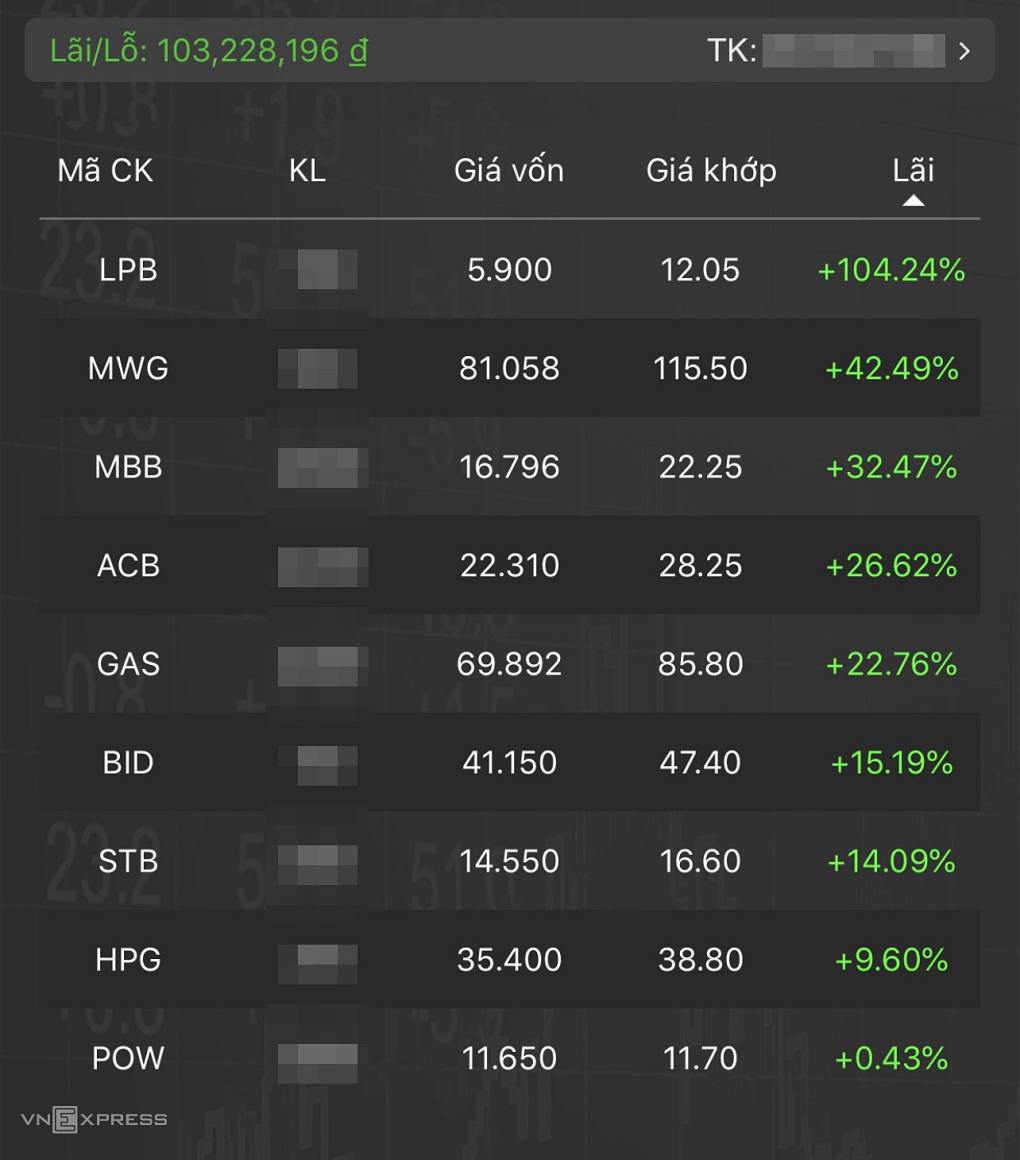Open account selector chevron arrow

(964, 51)
